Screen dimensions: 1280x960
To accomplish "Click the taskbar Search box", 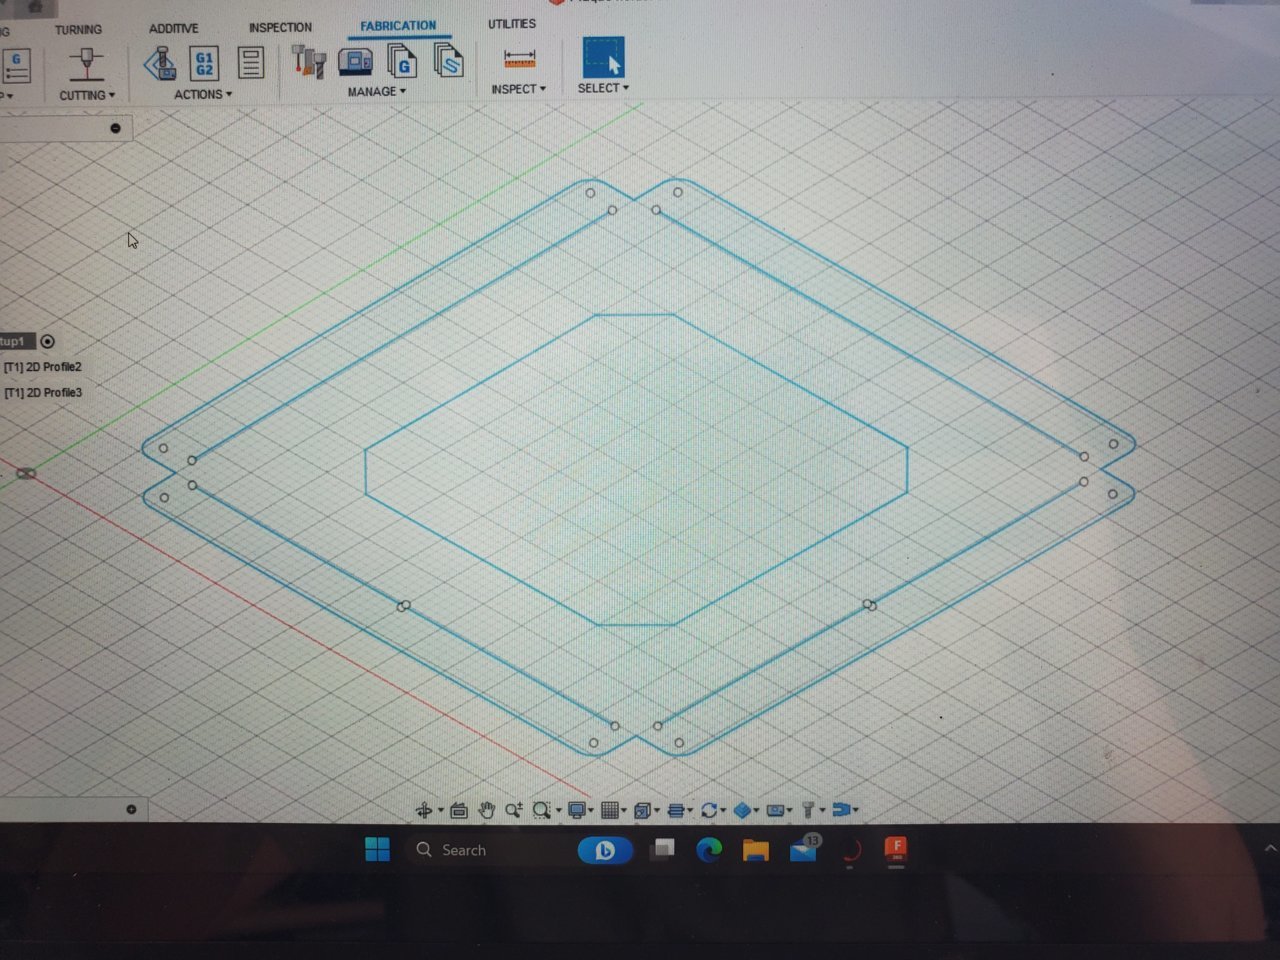I will [490, 850].
